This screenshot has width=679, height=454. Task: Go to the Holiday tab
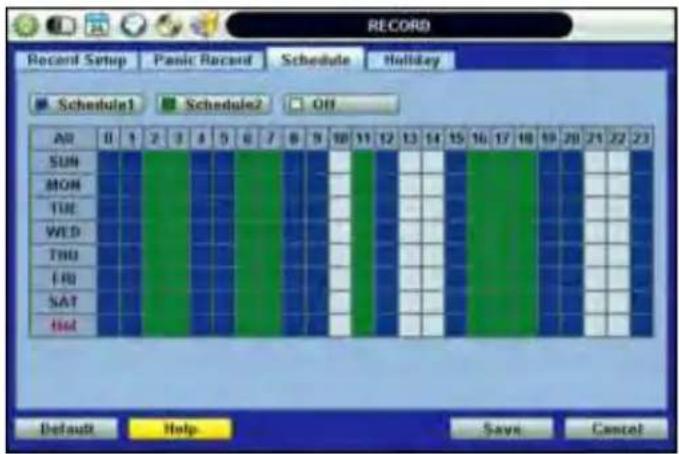coord(411,60)
